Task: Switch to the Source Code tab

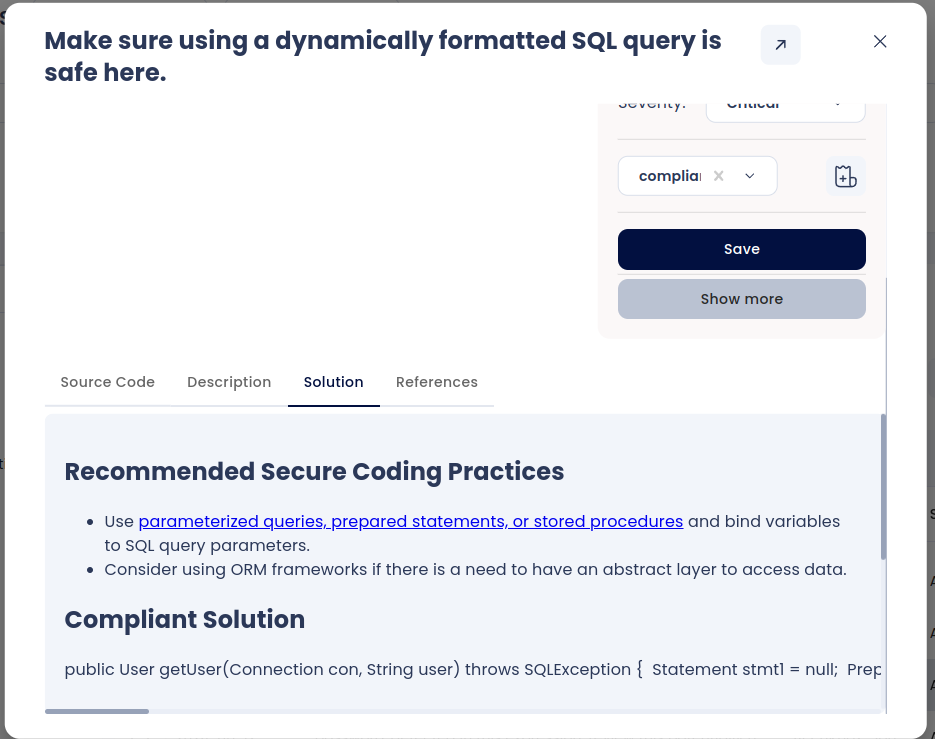Action: [x=107, y=382]
